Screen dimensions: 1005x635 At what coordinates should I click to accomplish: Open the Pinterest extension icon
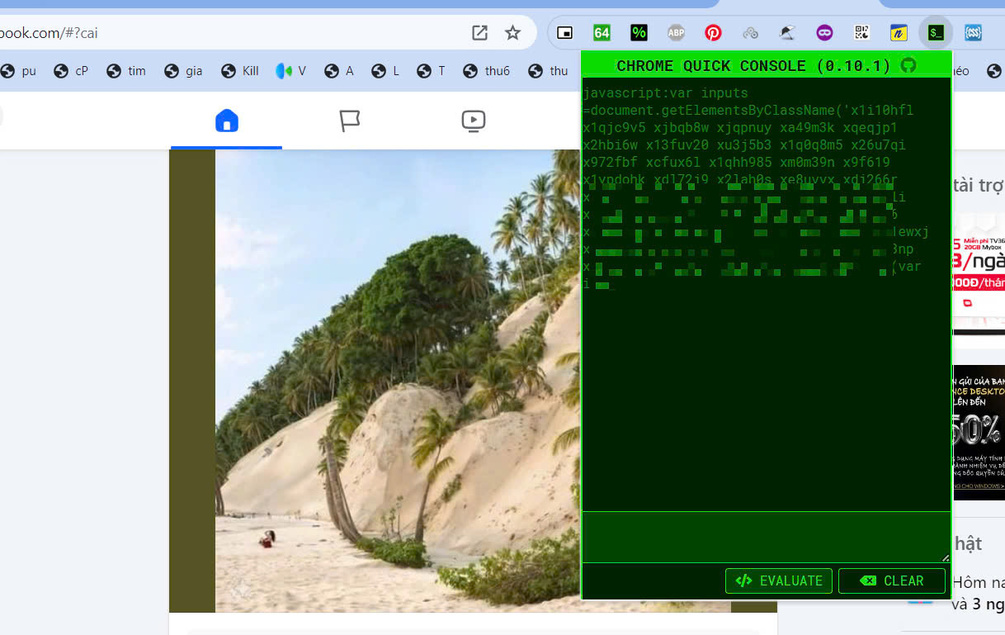click(x=713, y=33)
